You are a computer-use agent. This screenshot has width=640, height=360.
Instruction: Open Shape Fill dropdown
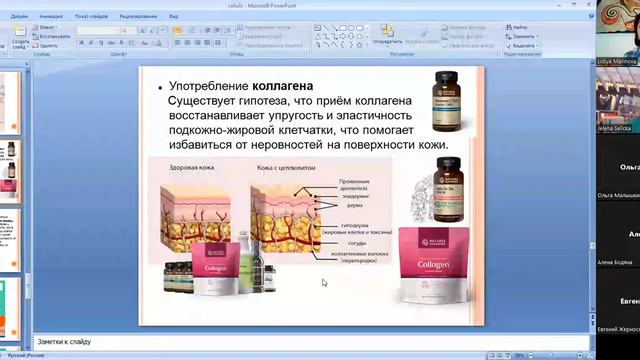(x=464, y=27)
